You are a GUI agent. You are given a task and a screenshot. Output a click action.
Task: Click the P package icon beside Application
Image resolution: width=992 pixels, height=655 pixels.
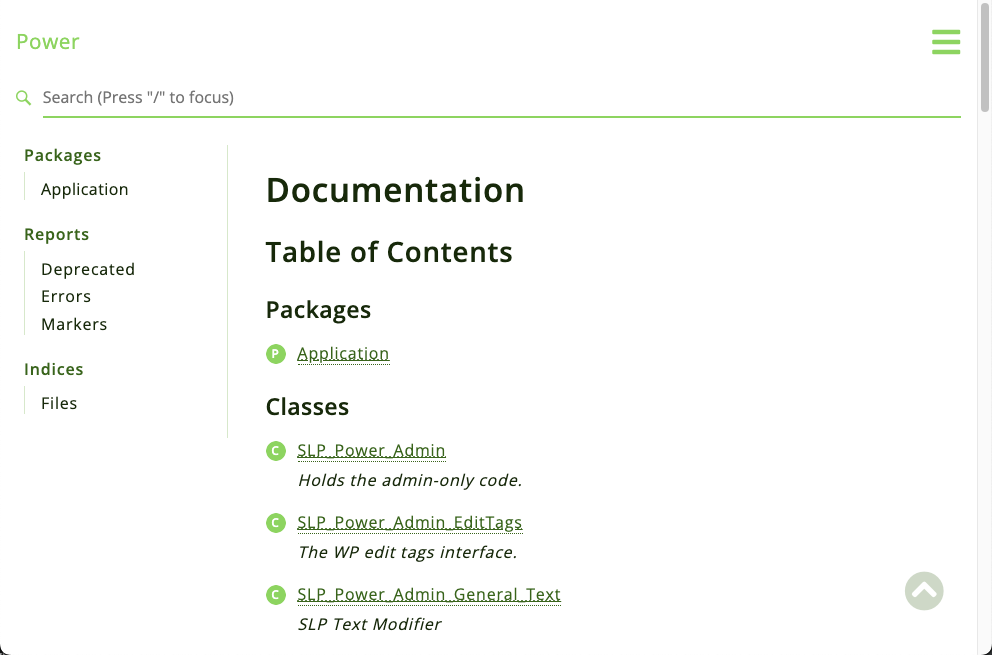[x=275, y=354]
